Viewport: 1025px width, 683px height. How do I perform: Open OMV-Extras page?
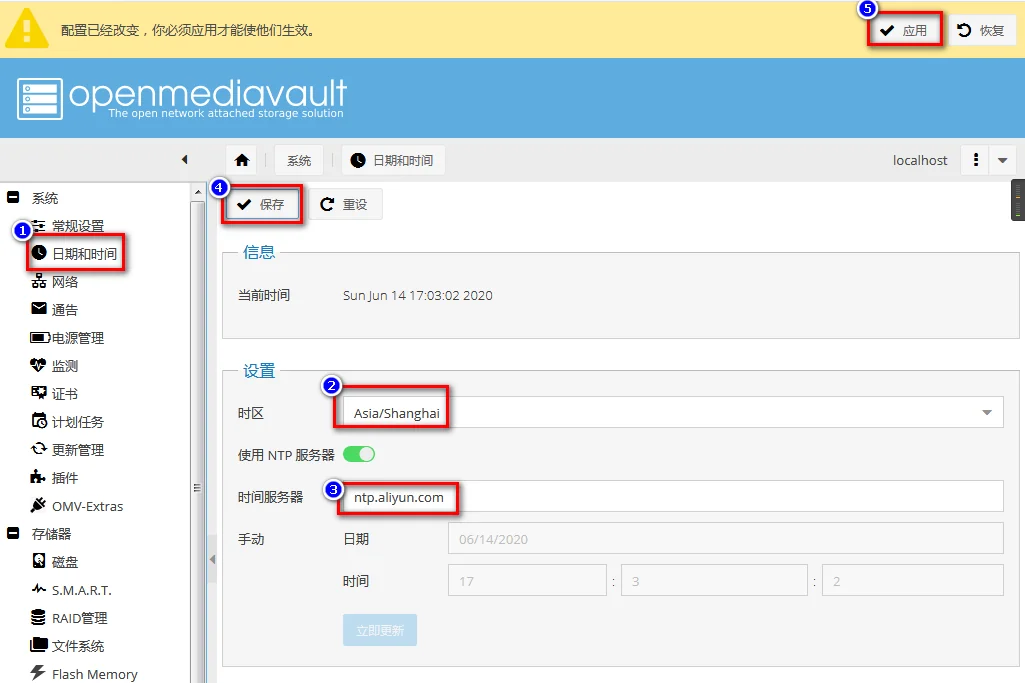tap(77, 506)
